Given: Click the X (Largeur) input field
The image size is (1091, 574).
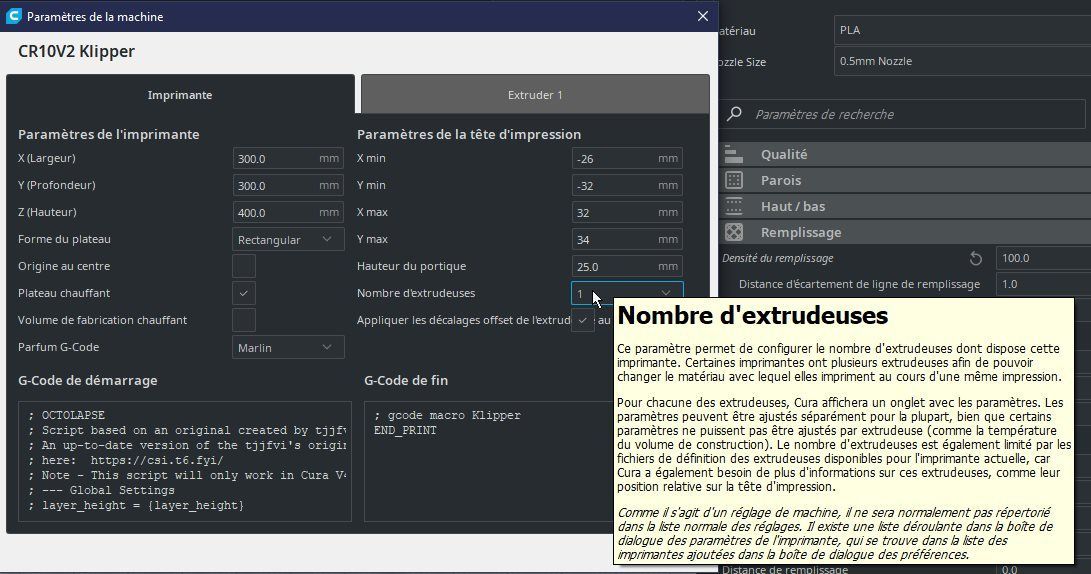Looking at the screenshot, I should (x=288, y=159).
